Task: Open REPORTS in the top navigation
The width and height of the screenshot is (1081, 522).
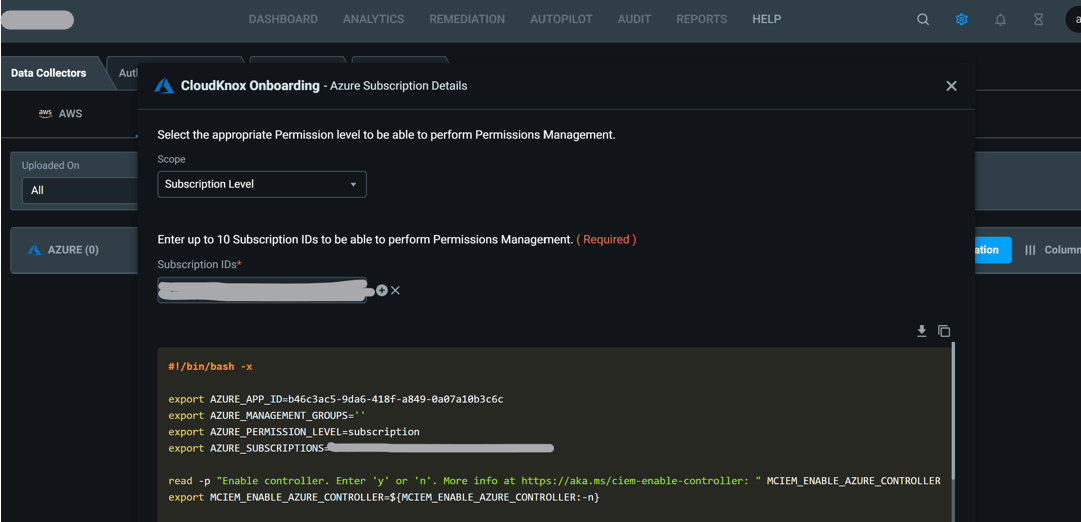Action: click(701, 19)
